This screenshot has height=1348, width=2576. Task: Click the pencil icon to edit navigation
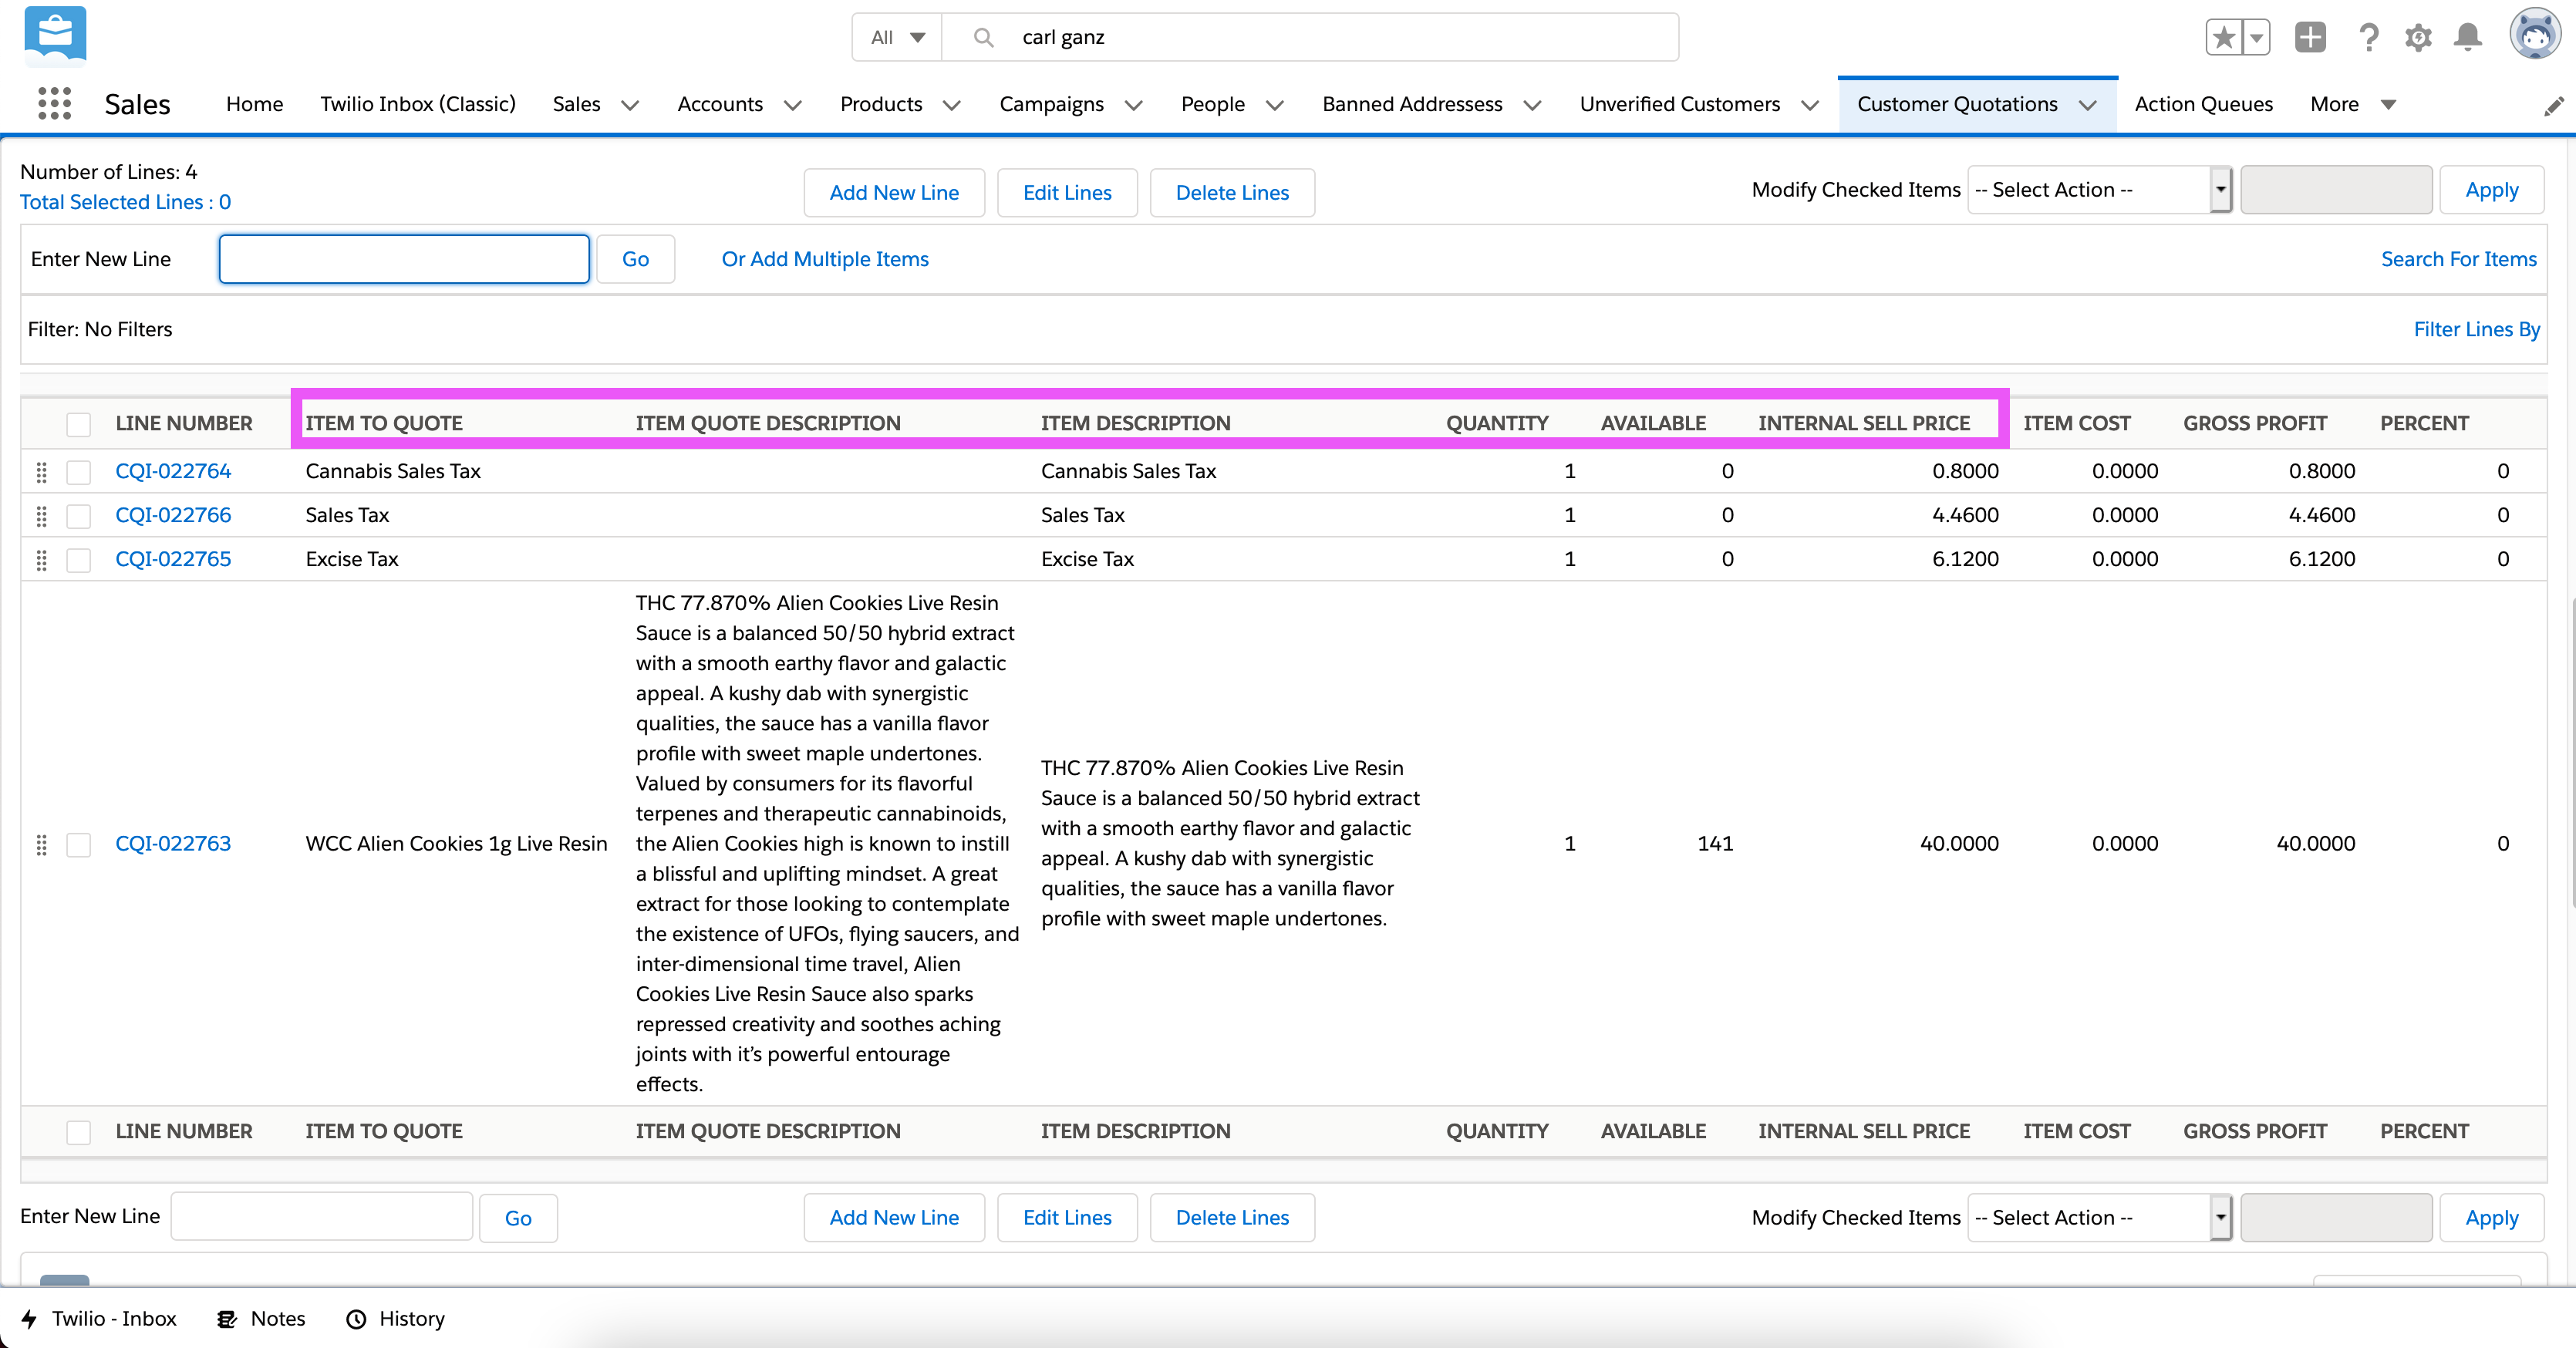[x=2553, y=106]
